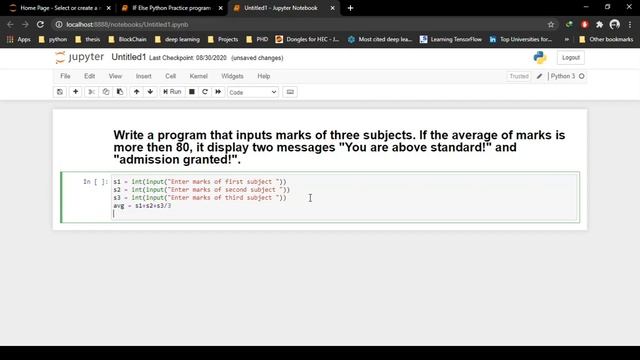
Task: Click the Jupyter logo
Action: (80, 57)
